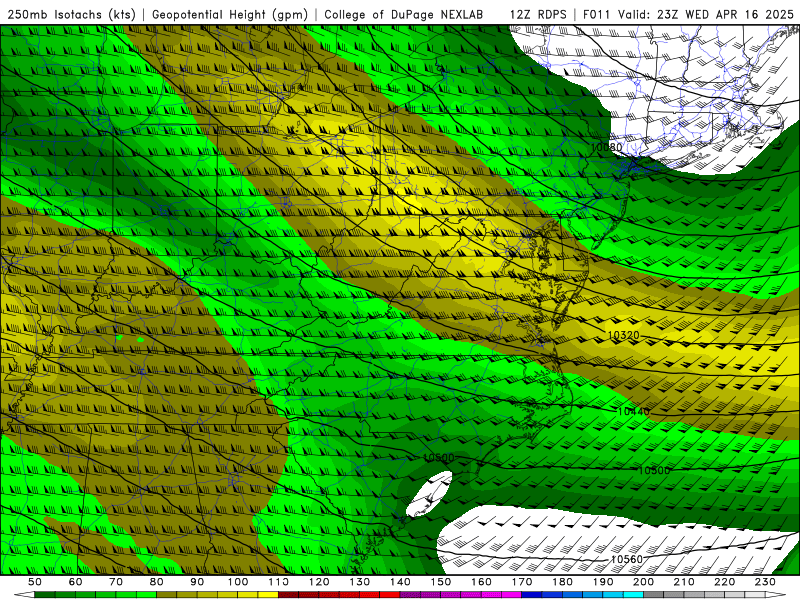Click the 150 color scale label

coord(441,582)
